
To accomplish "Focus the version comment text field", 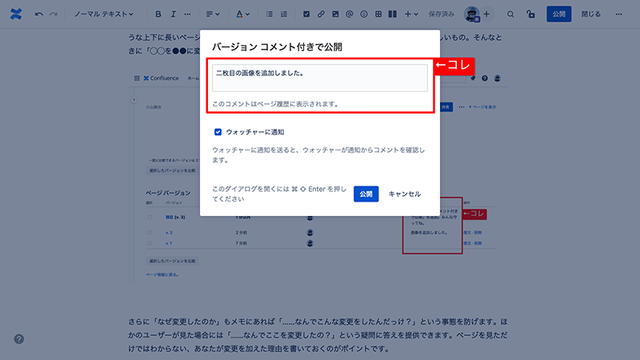I will (320, 78).
